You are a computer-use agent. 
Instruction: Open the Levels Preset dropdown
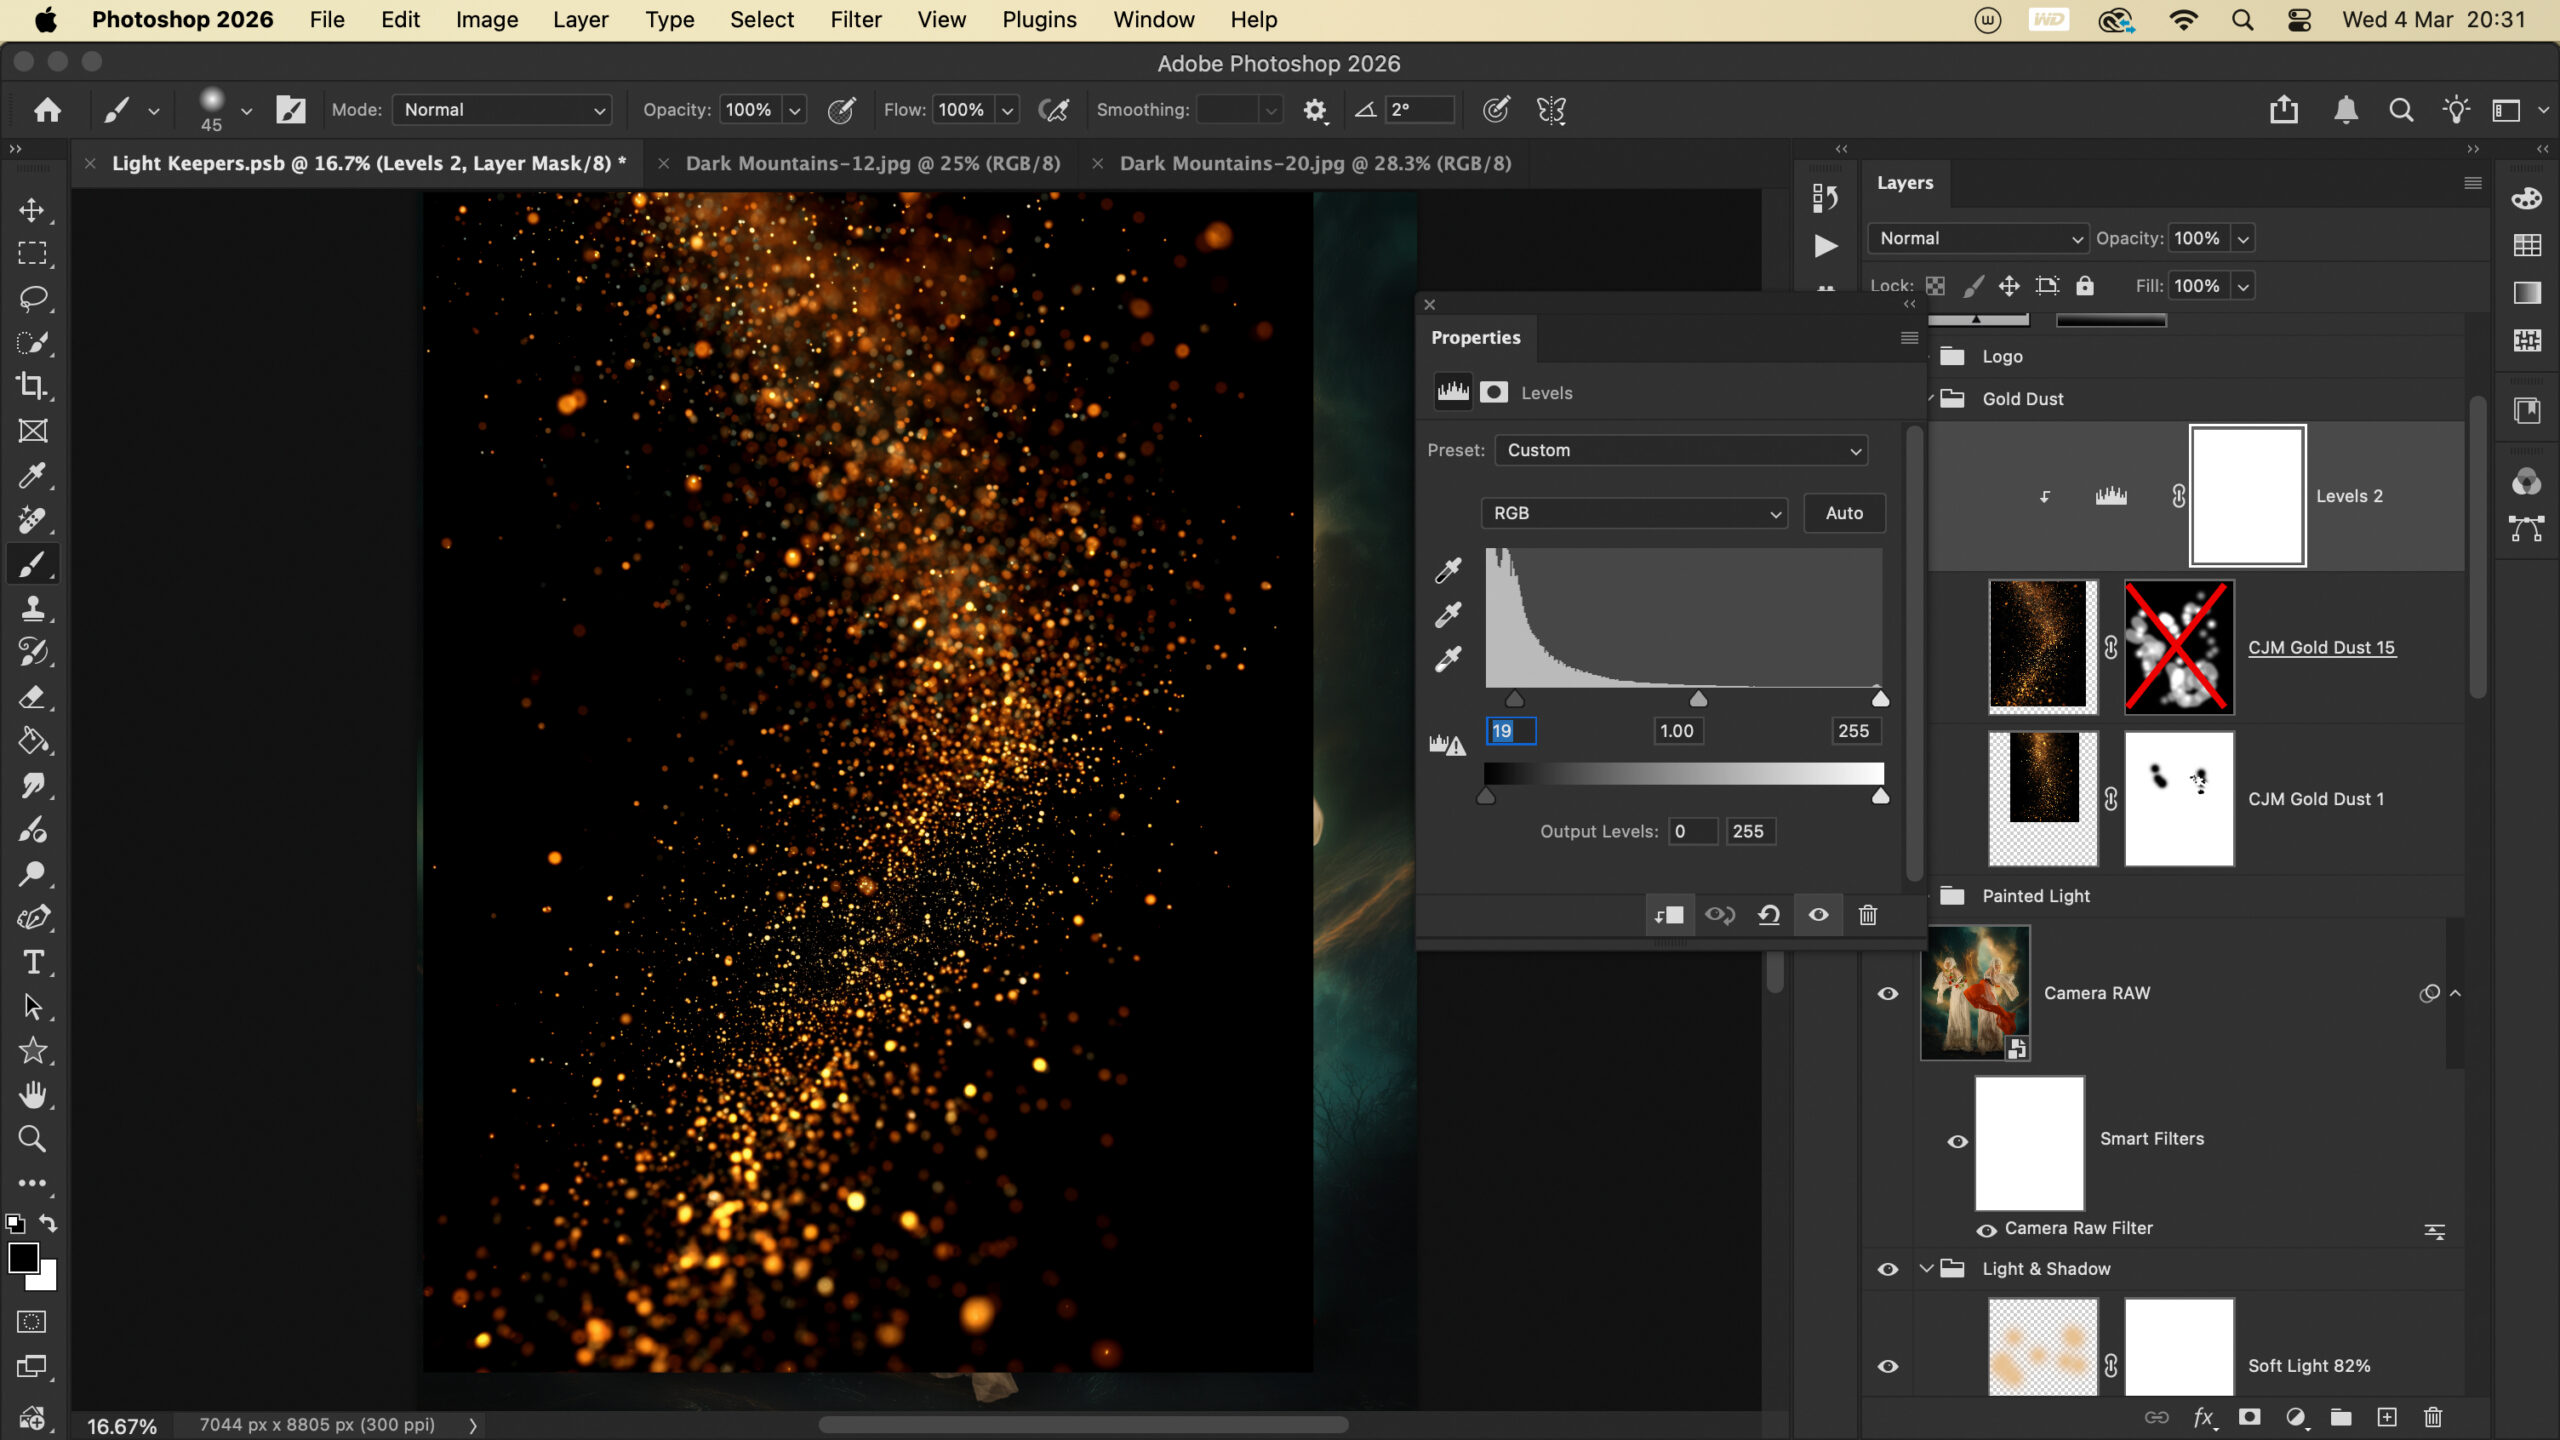[x=1681, y=450]
